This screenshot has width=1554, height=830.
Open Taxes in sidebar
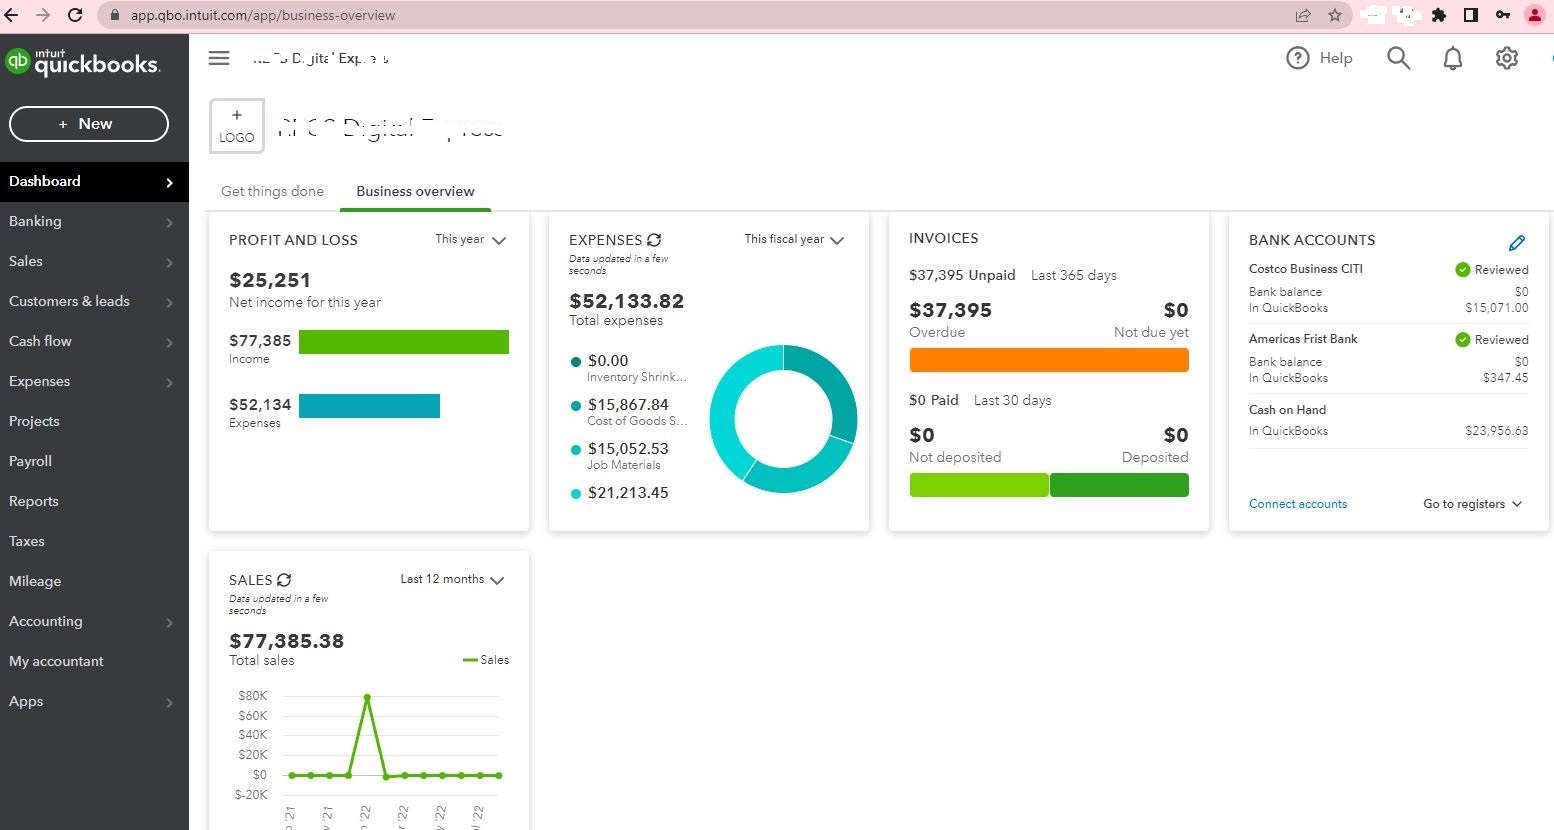(94, 541)
